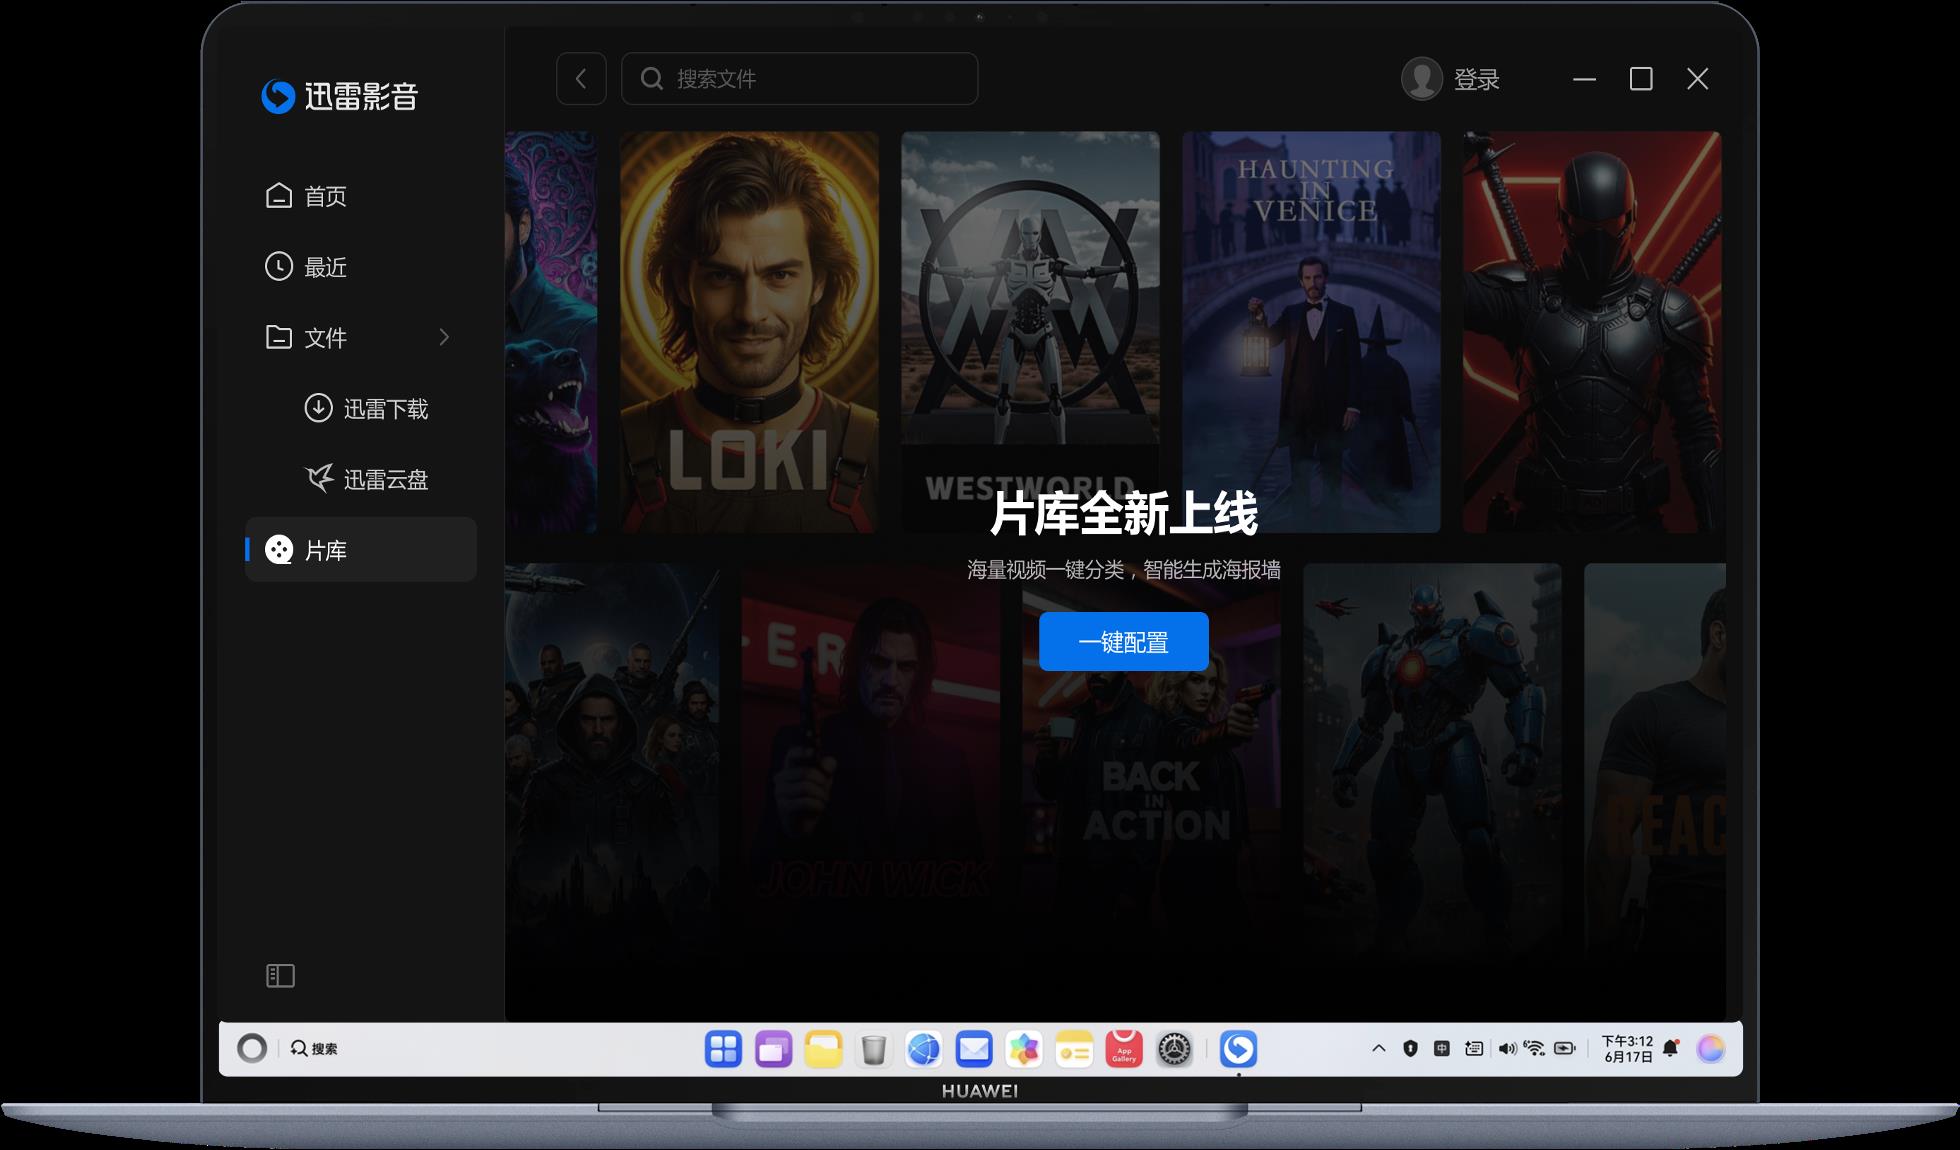Image resolution: width=1960 pixels, height=1150 pixels.
Task: Open the Haunting in Venice poster
Action: click(1312, 332)
